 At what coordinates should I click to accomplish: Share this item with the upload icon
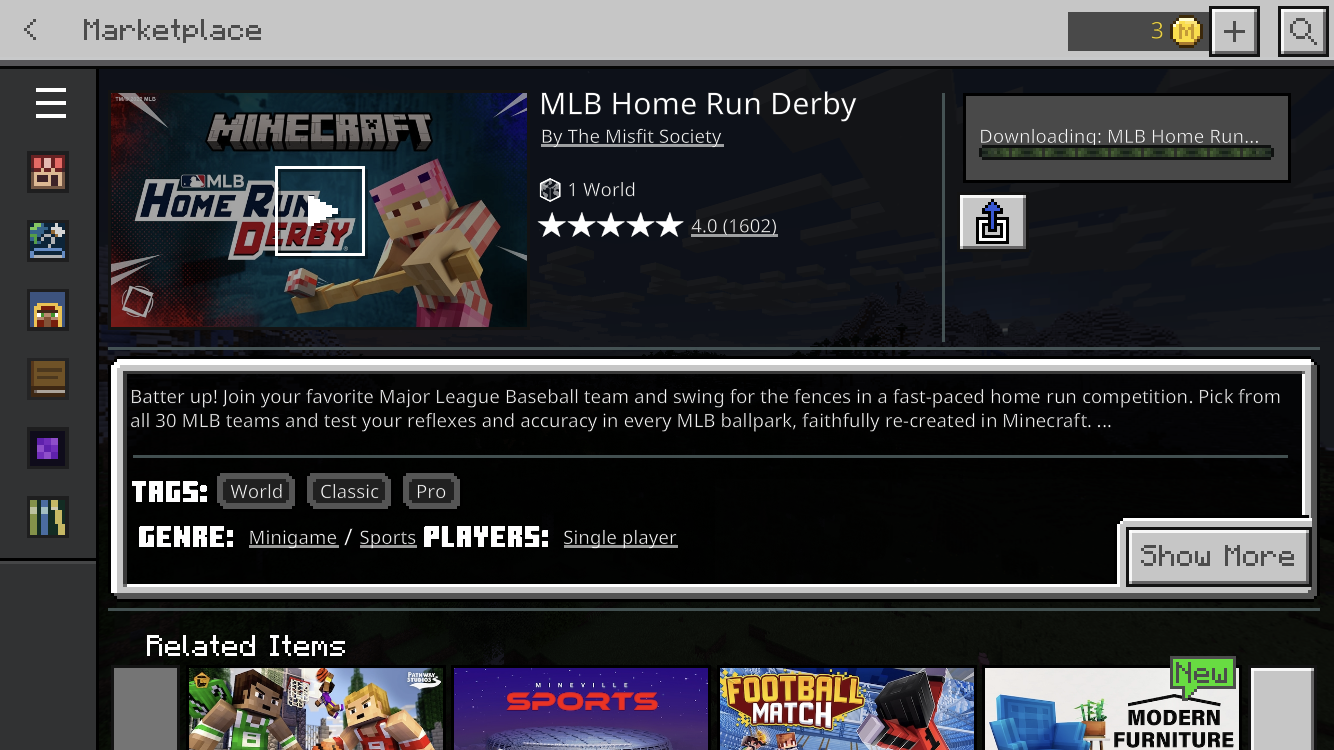point(992,222)
